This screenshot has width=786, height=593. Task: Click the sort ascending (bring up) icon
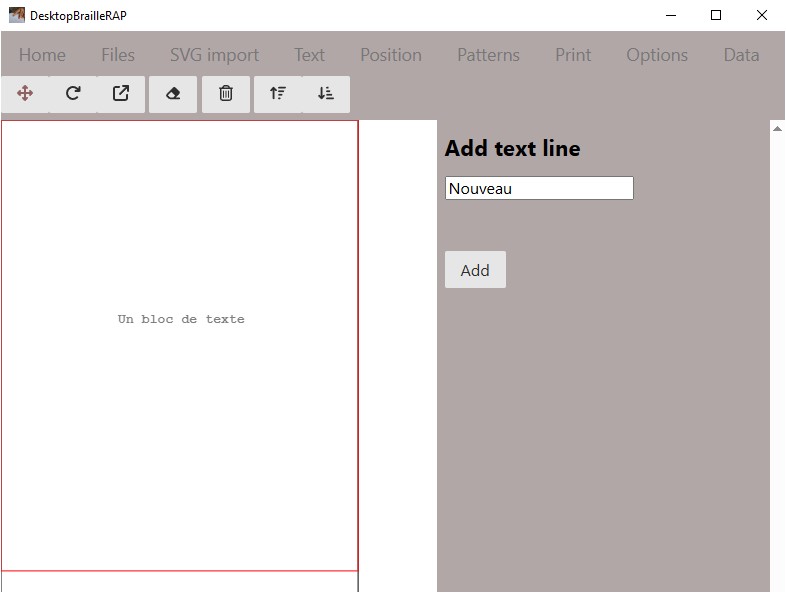point(278,94)
